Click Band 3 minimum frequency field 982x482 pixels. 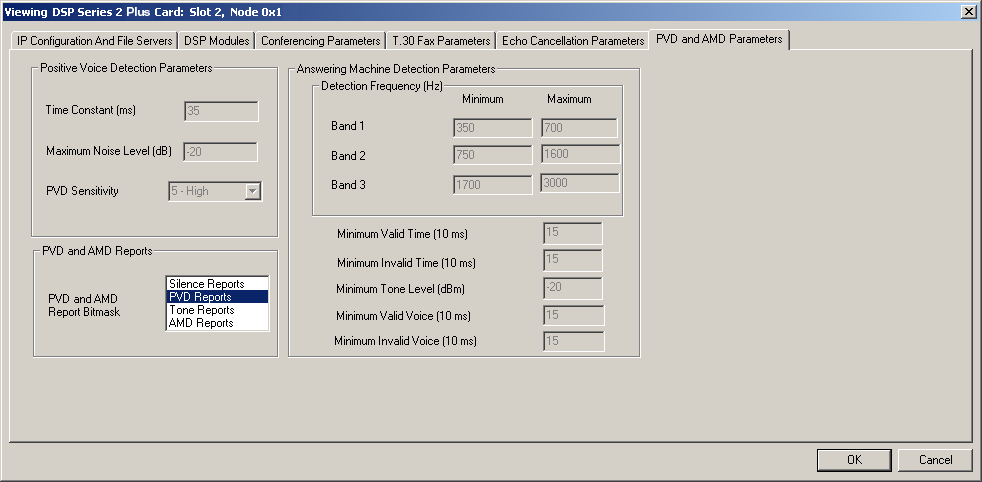[492, 184]
